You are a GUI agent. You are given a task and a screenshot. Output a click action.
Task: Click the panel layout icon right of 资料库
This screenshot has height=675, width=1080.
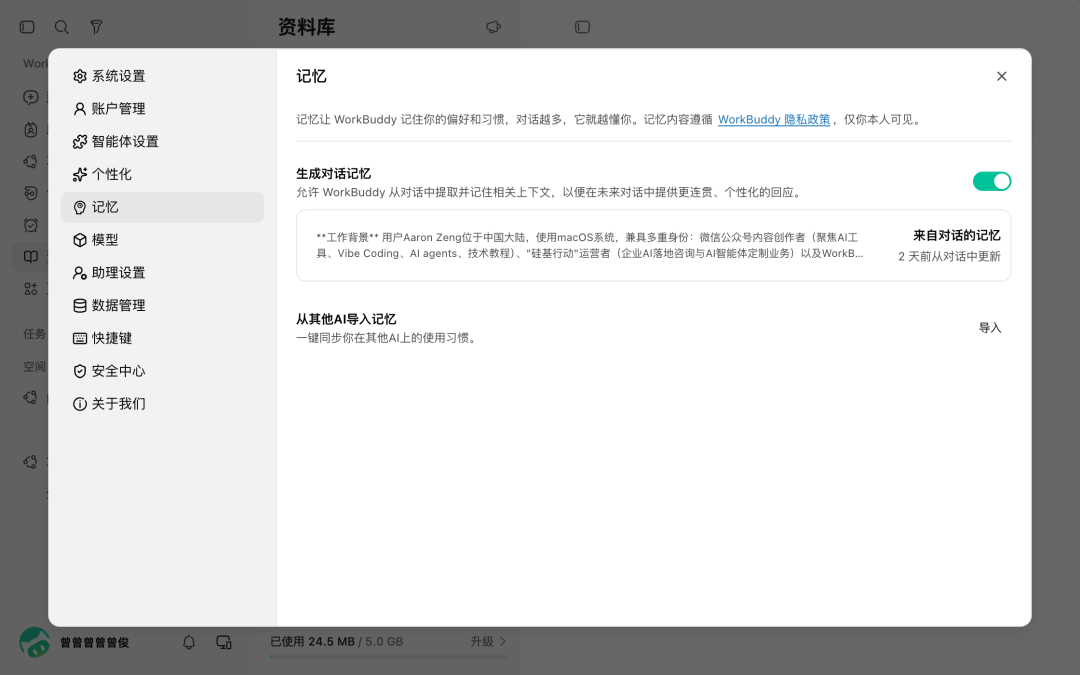(582, 27)
